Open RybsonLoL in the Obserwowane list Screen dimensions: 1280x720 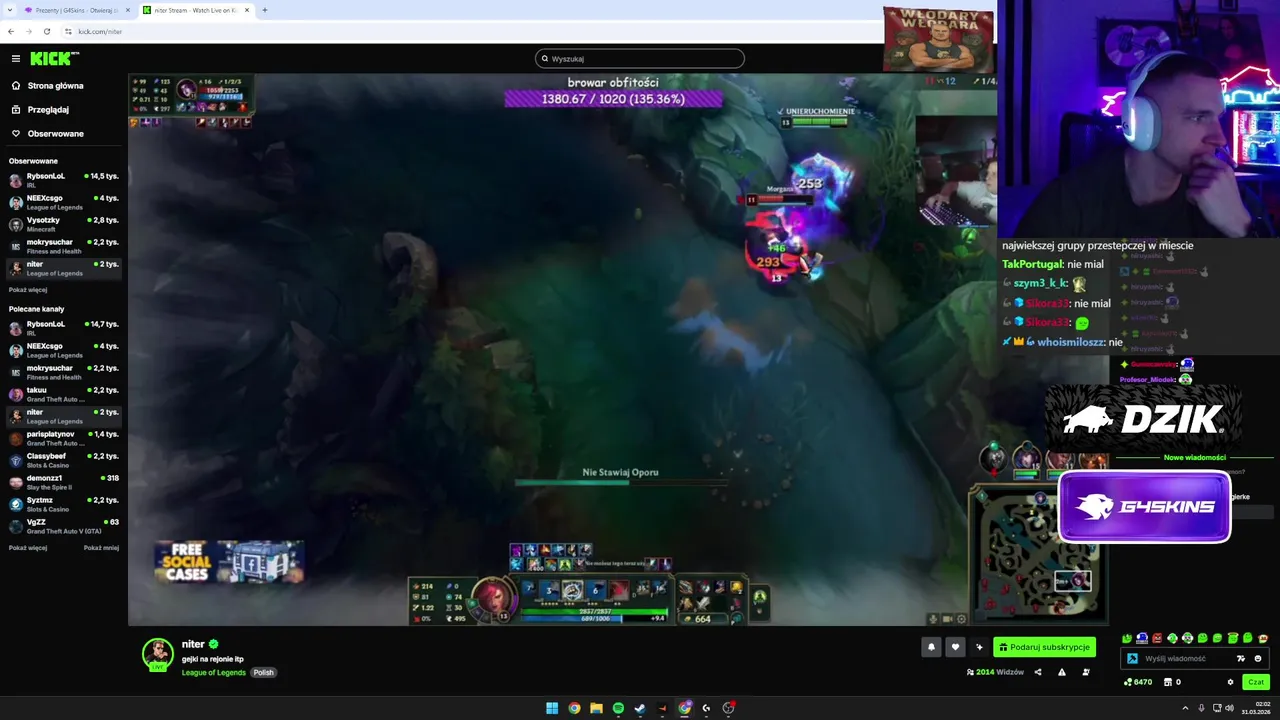[x=64, y=180]
